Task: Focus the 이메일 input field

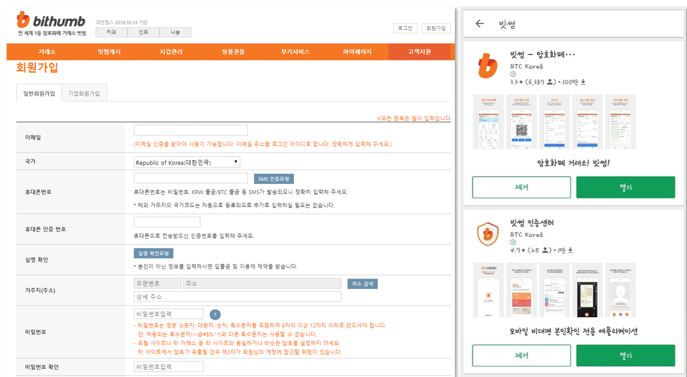Action: [x=191, y=130]
